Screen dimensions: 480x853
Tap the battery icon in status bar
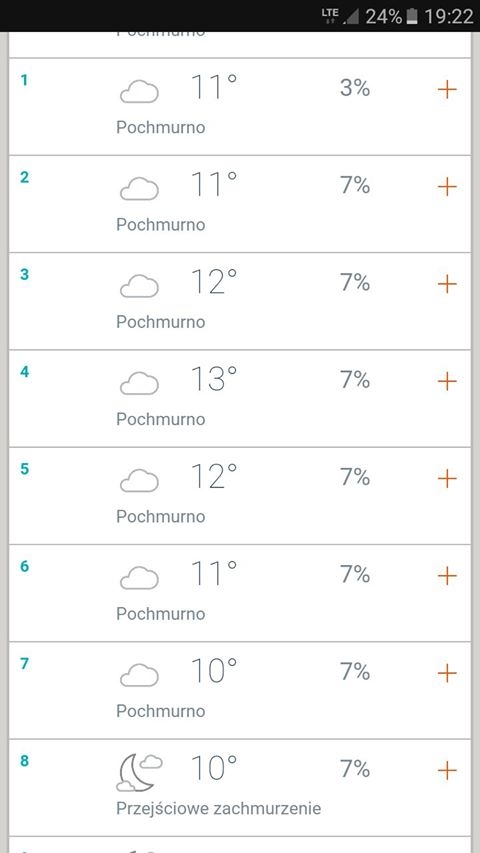pyautogui.click(x=412, y=16)
